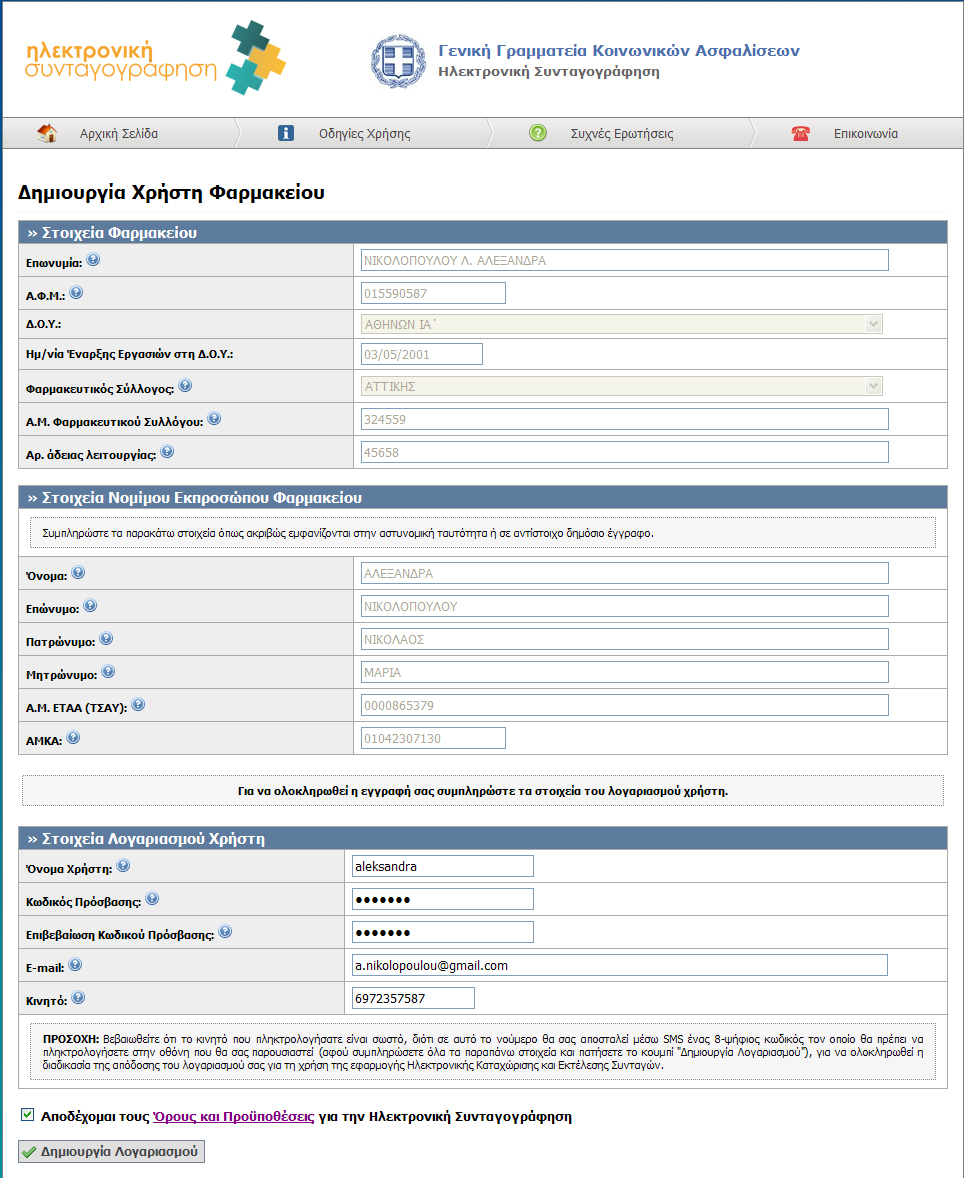Click the help icon beside Επώνυμο

(x=90, y=606)
